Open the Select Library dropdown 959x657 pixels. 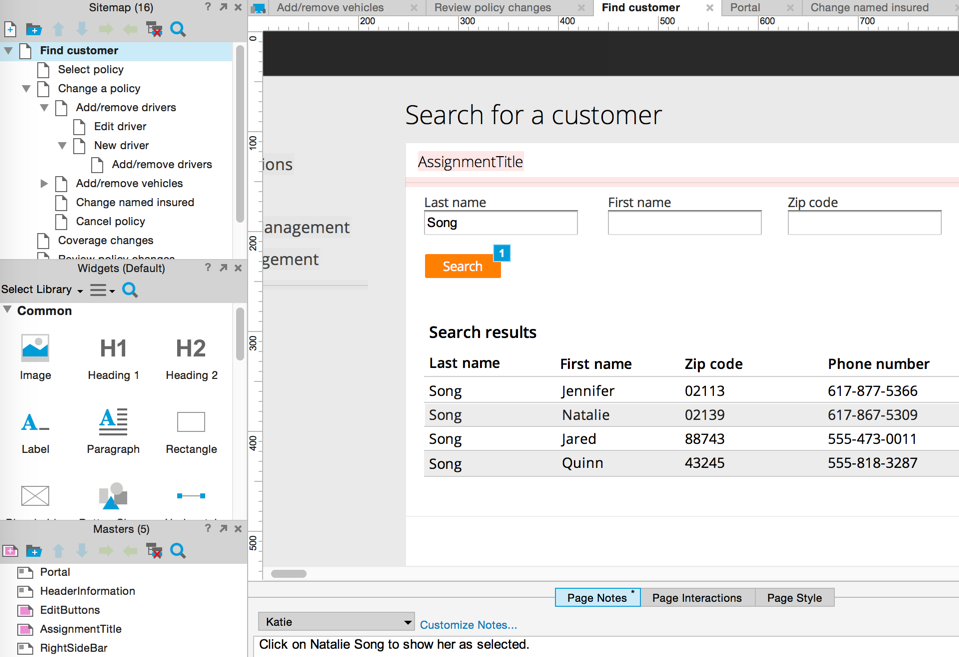(42, 289)
